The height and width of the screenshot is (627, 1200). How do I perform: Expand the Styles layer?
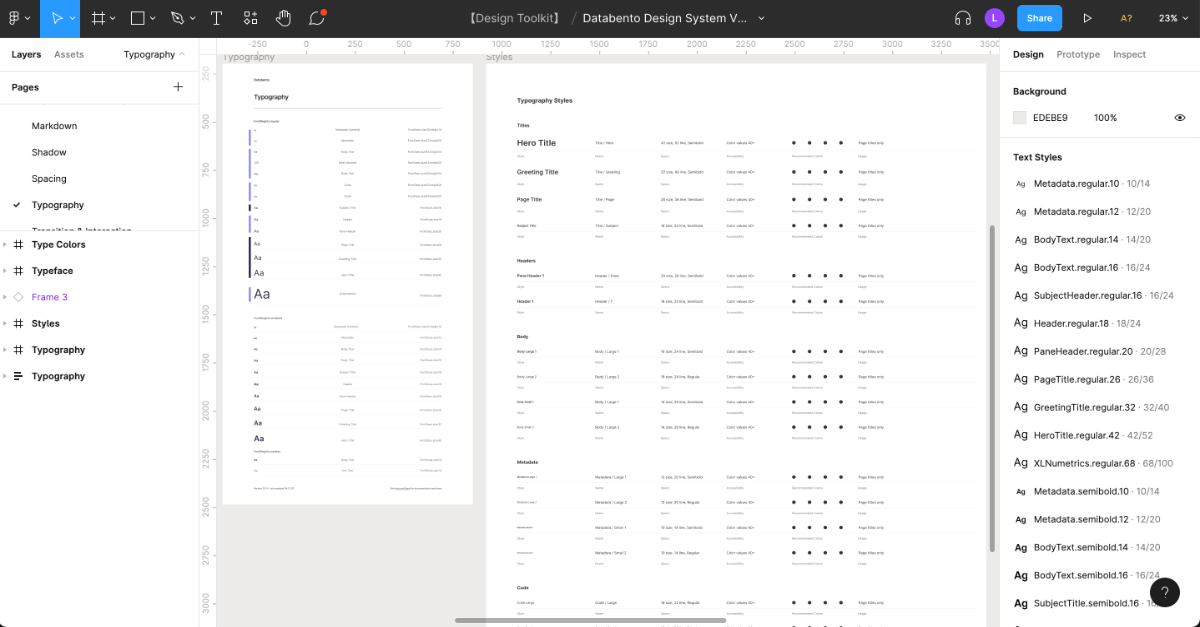coord(5,324)
